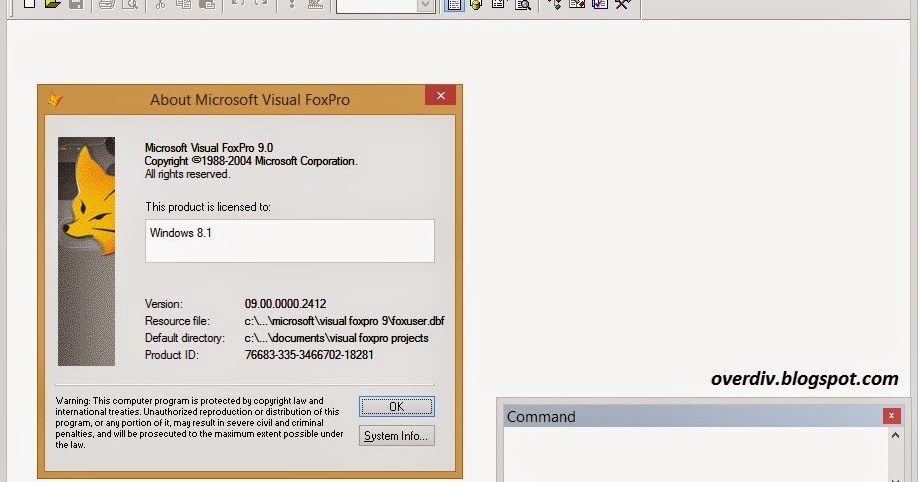The image size is (918, 482).
Task: Click the OK button in About dialog
Action: (396, 406)
